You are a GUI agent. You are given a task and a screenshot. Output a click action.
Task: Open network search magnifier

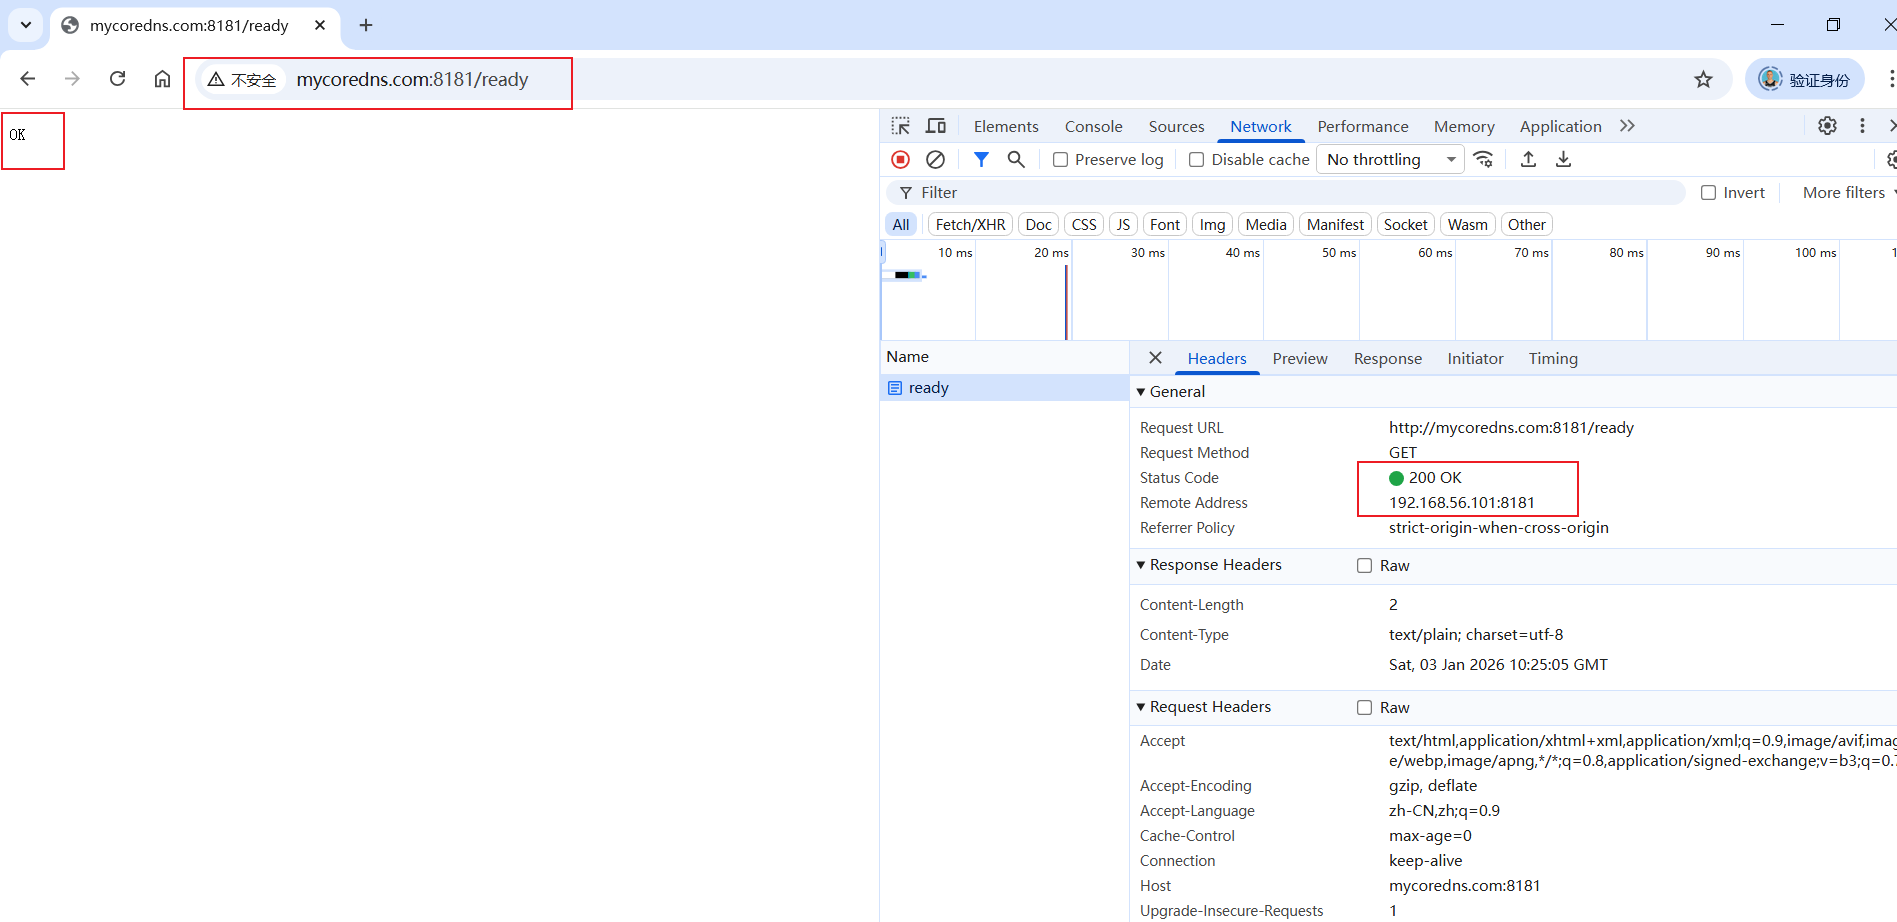pos(1016,160)
